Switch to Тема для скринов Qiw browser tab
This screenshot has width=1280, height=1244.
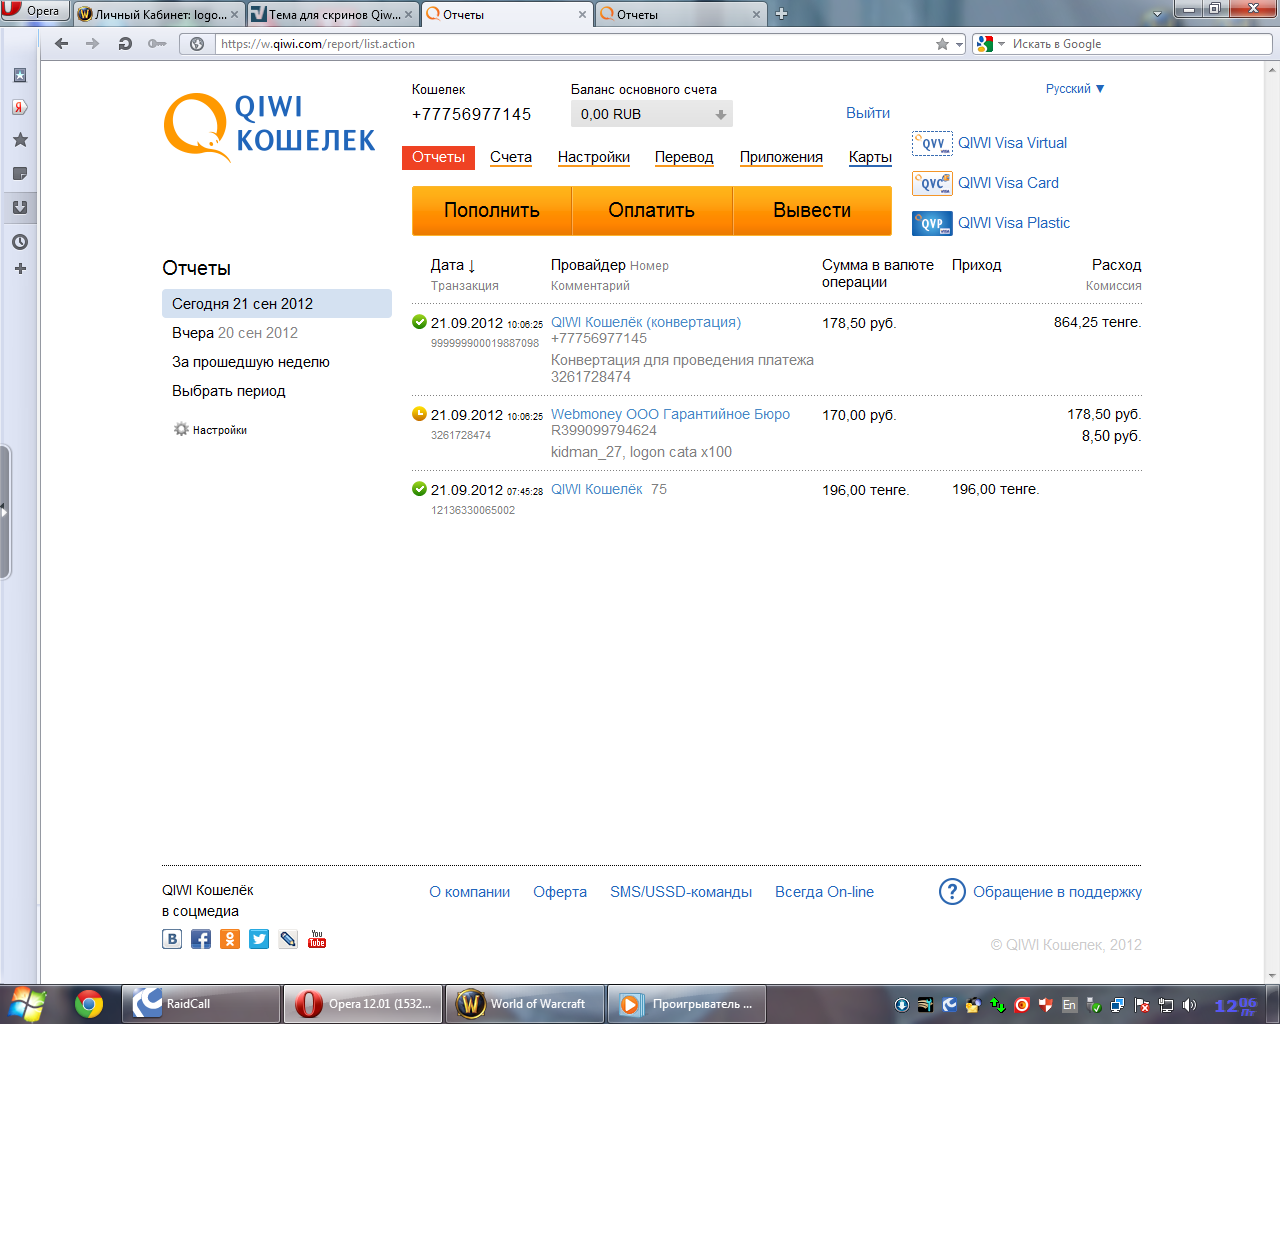[x=332, y=14]
